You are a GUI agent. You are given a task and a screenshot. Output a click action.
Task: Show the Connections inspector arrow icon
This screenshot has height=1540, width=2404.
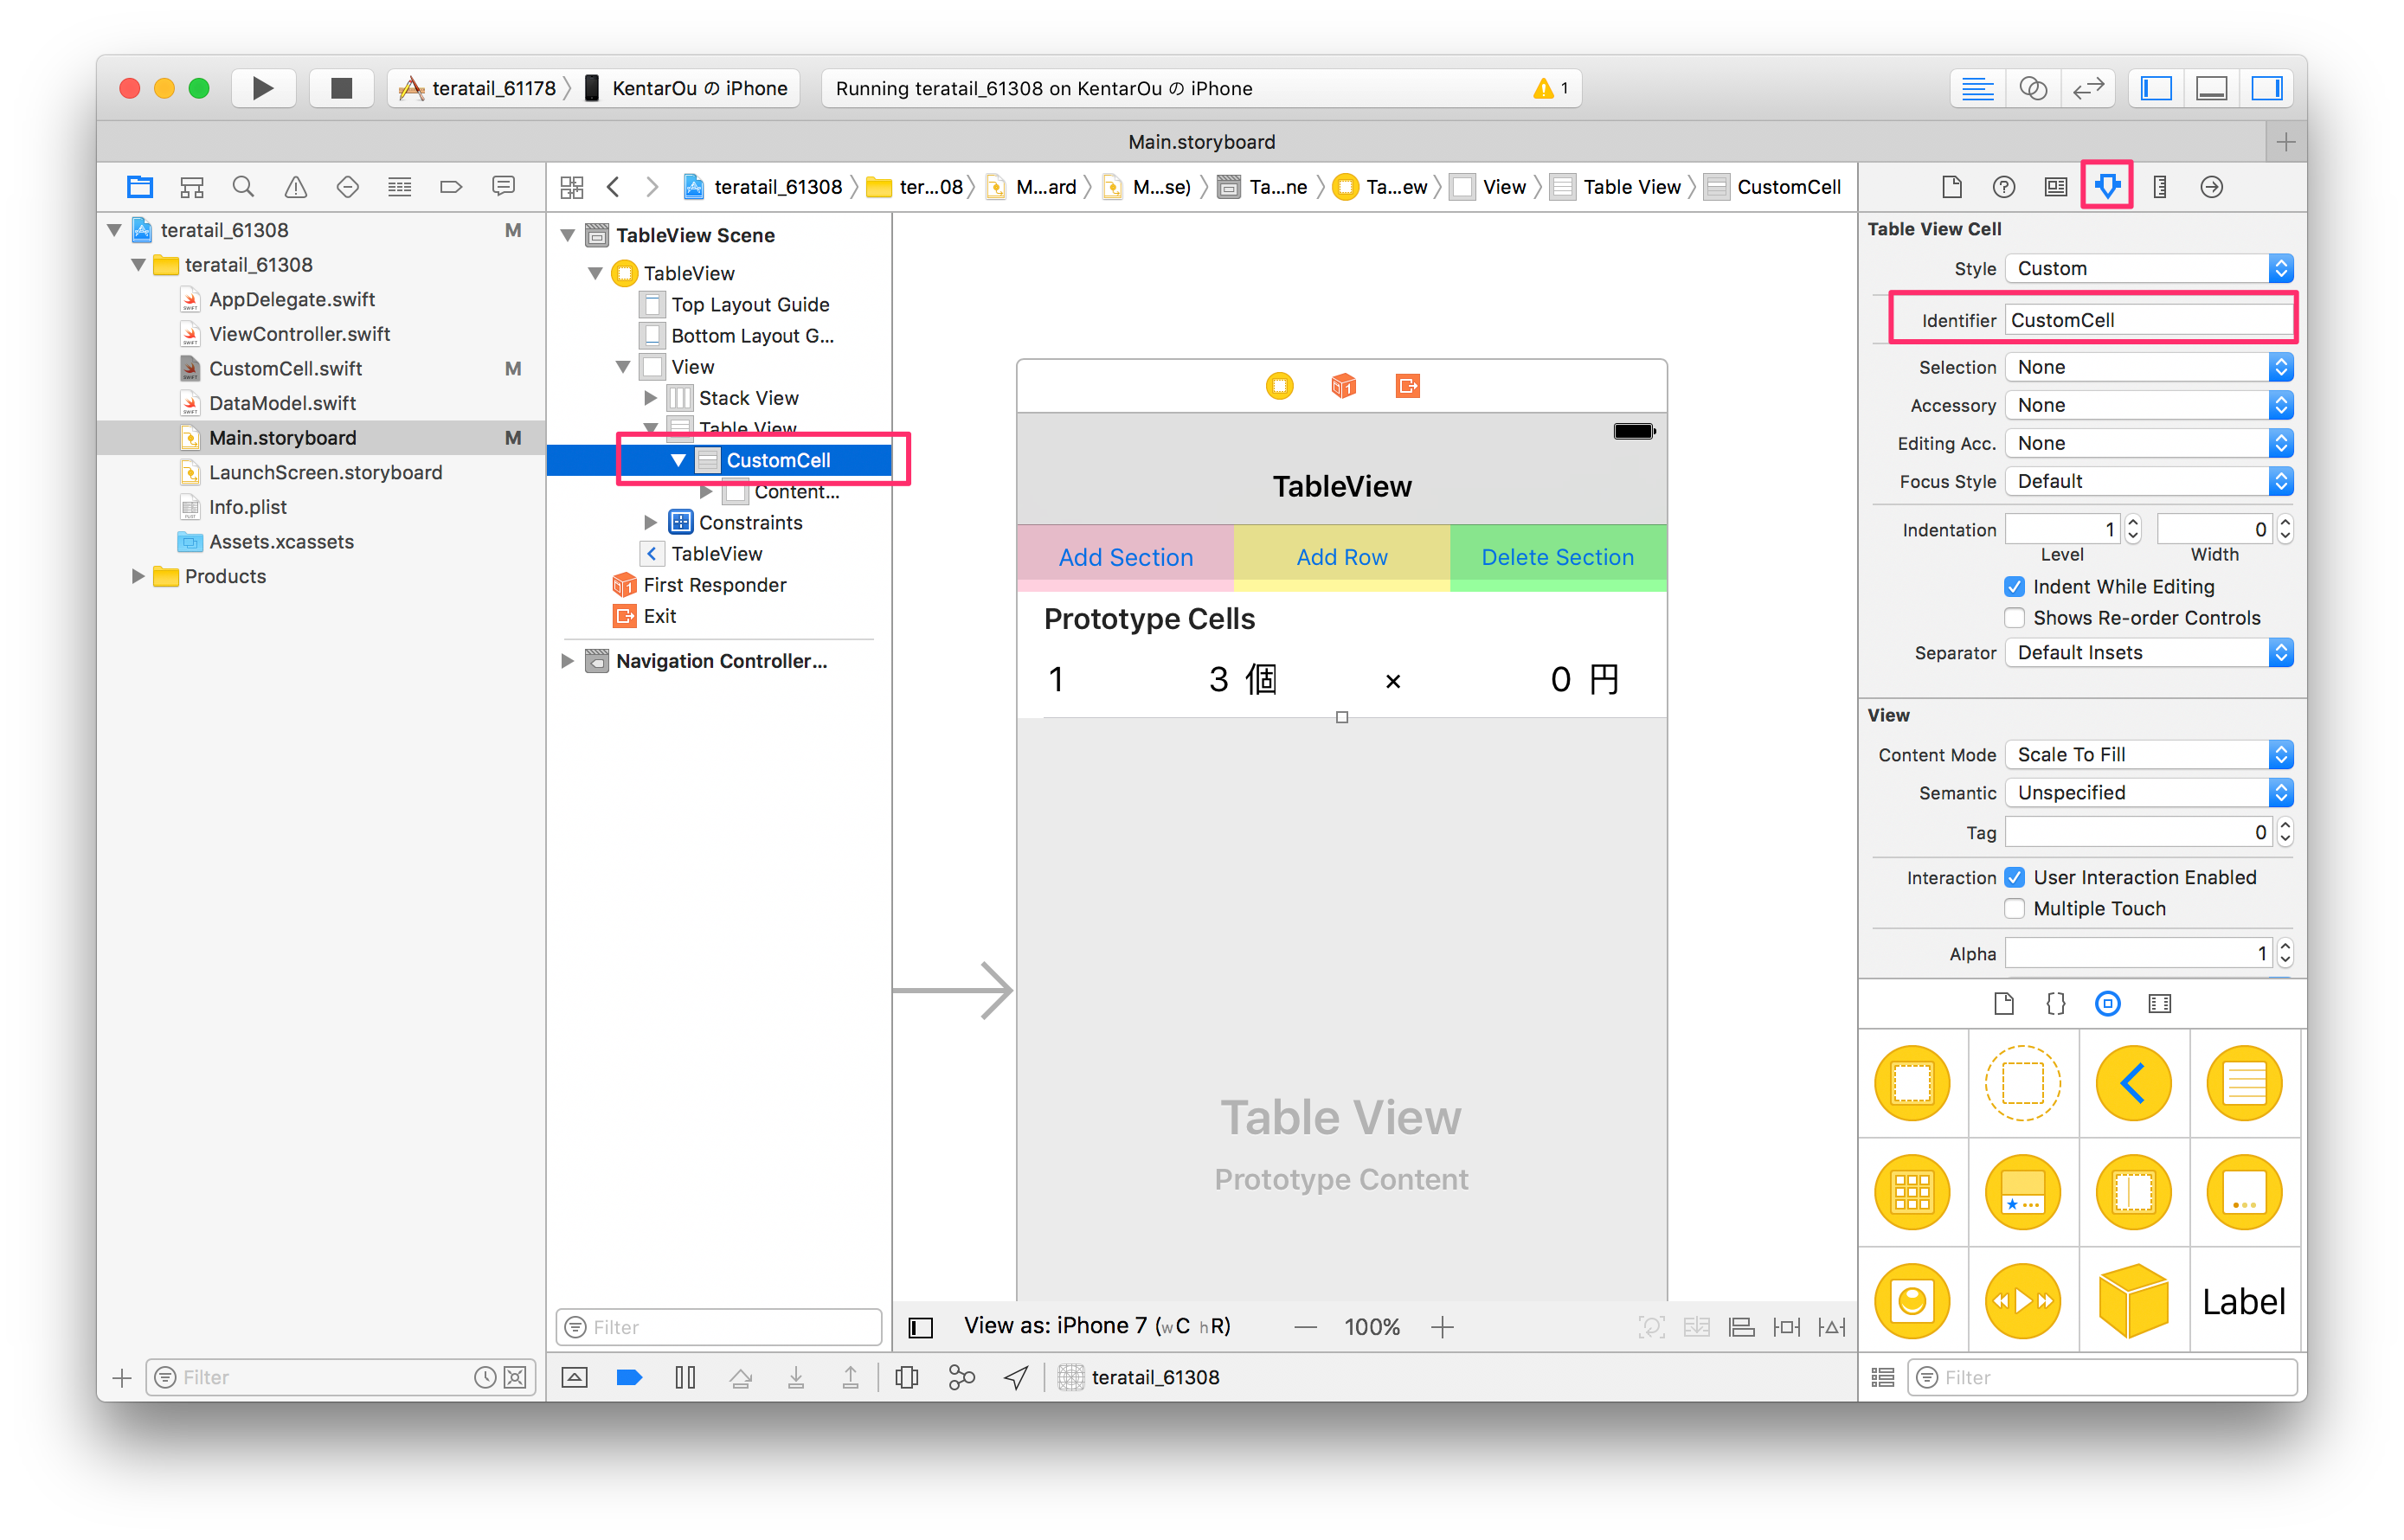pos(2212,186)
